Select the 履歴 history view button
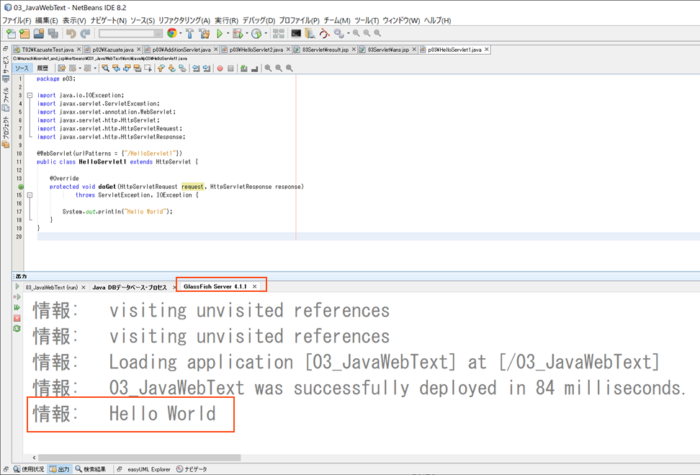This screenshot has height=475, width=700. click(x=43, y=68)
